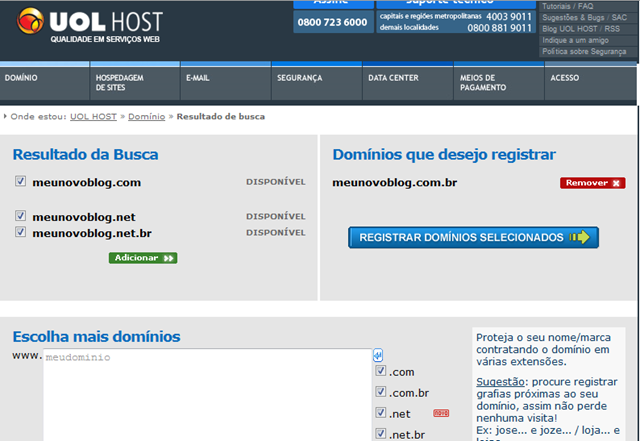Viewport: 640px width, 441px height.
Task: Click meunovoblog.net.br domain name text
Action: point(92,234)
